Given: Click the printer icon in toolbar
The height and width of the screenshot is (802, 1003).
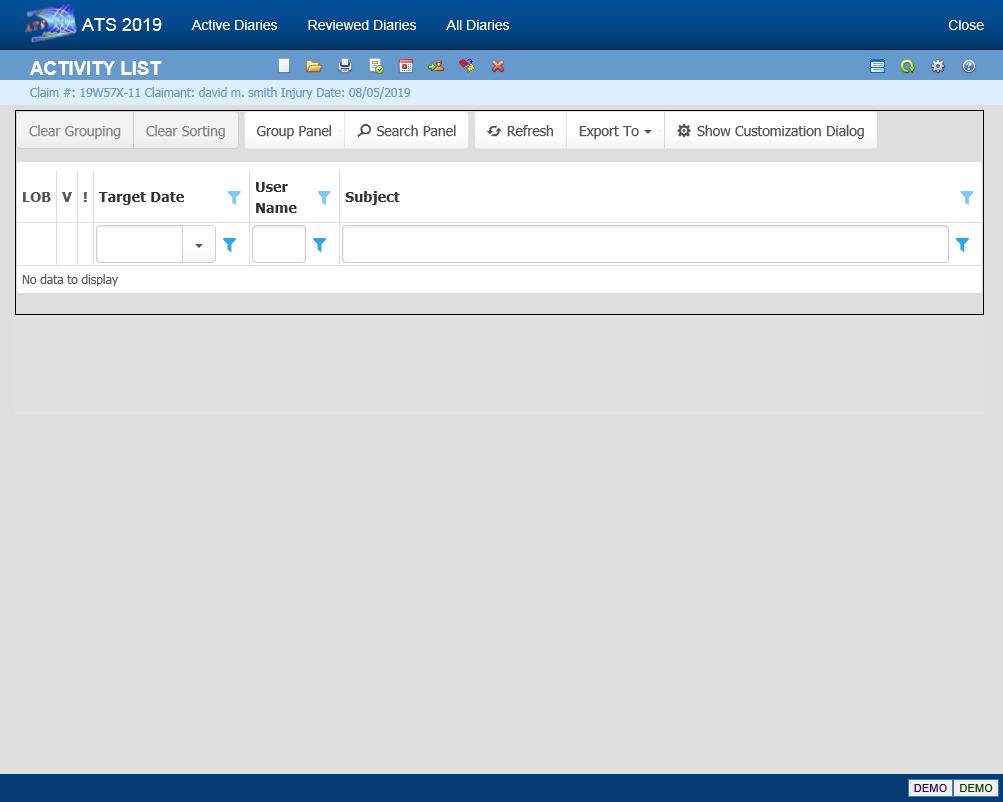Looking at the screenshot, I should pyautogui.click(x=345, y=66).
